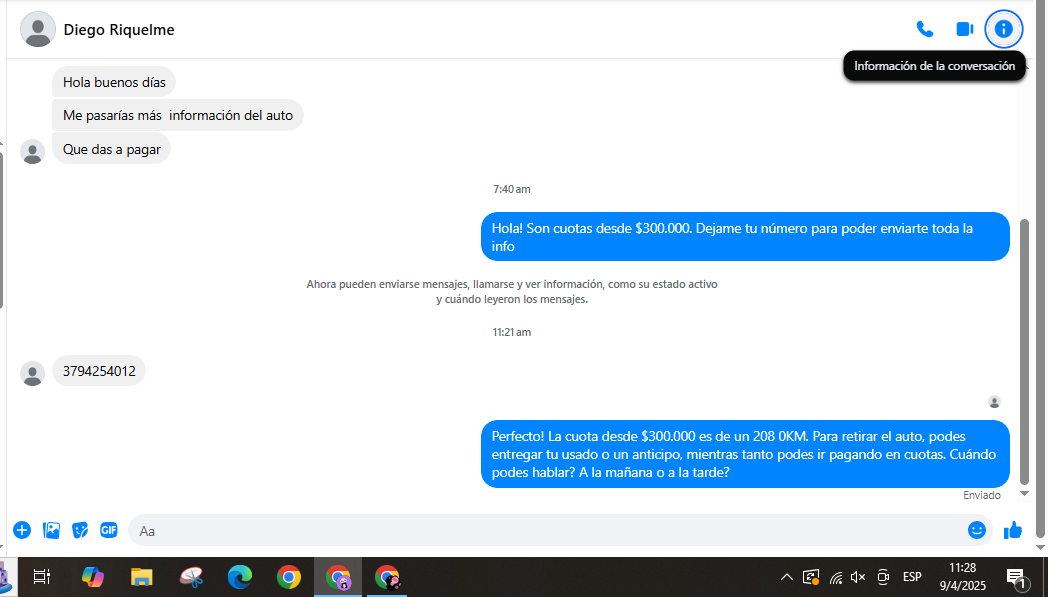Attach a photo using the image icon
1048x597 pixels.
(x=51, y=530)
